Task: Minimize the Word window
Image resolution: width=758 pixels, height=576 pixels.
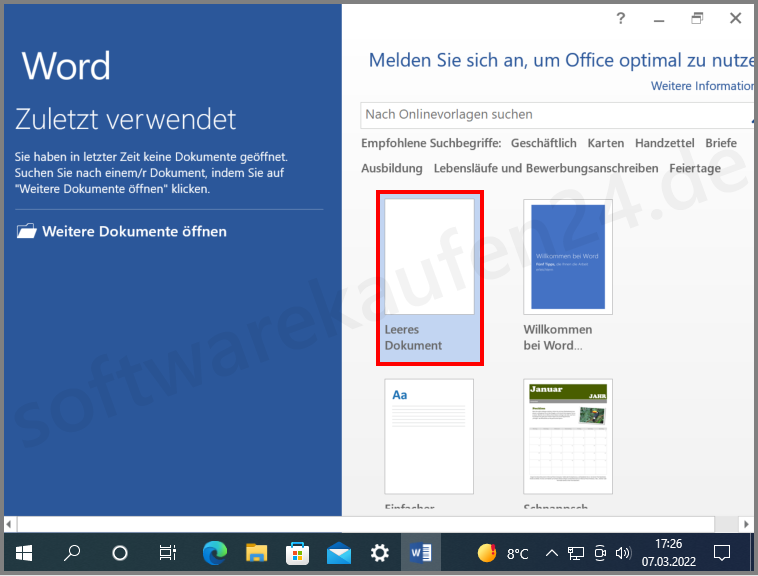Action: (659, 19)
